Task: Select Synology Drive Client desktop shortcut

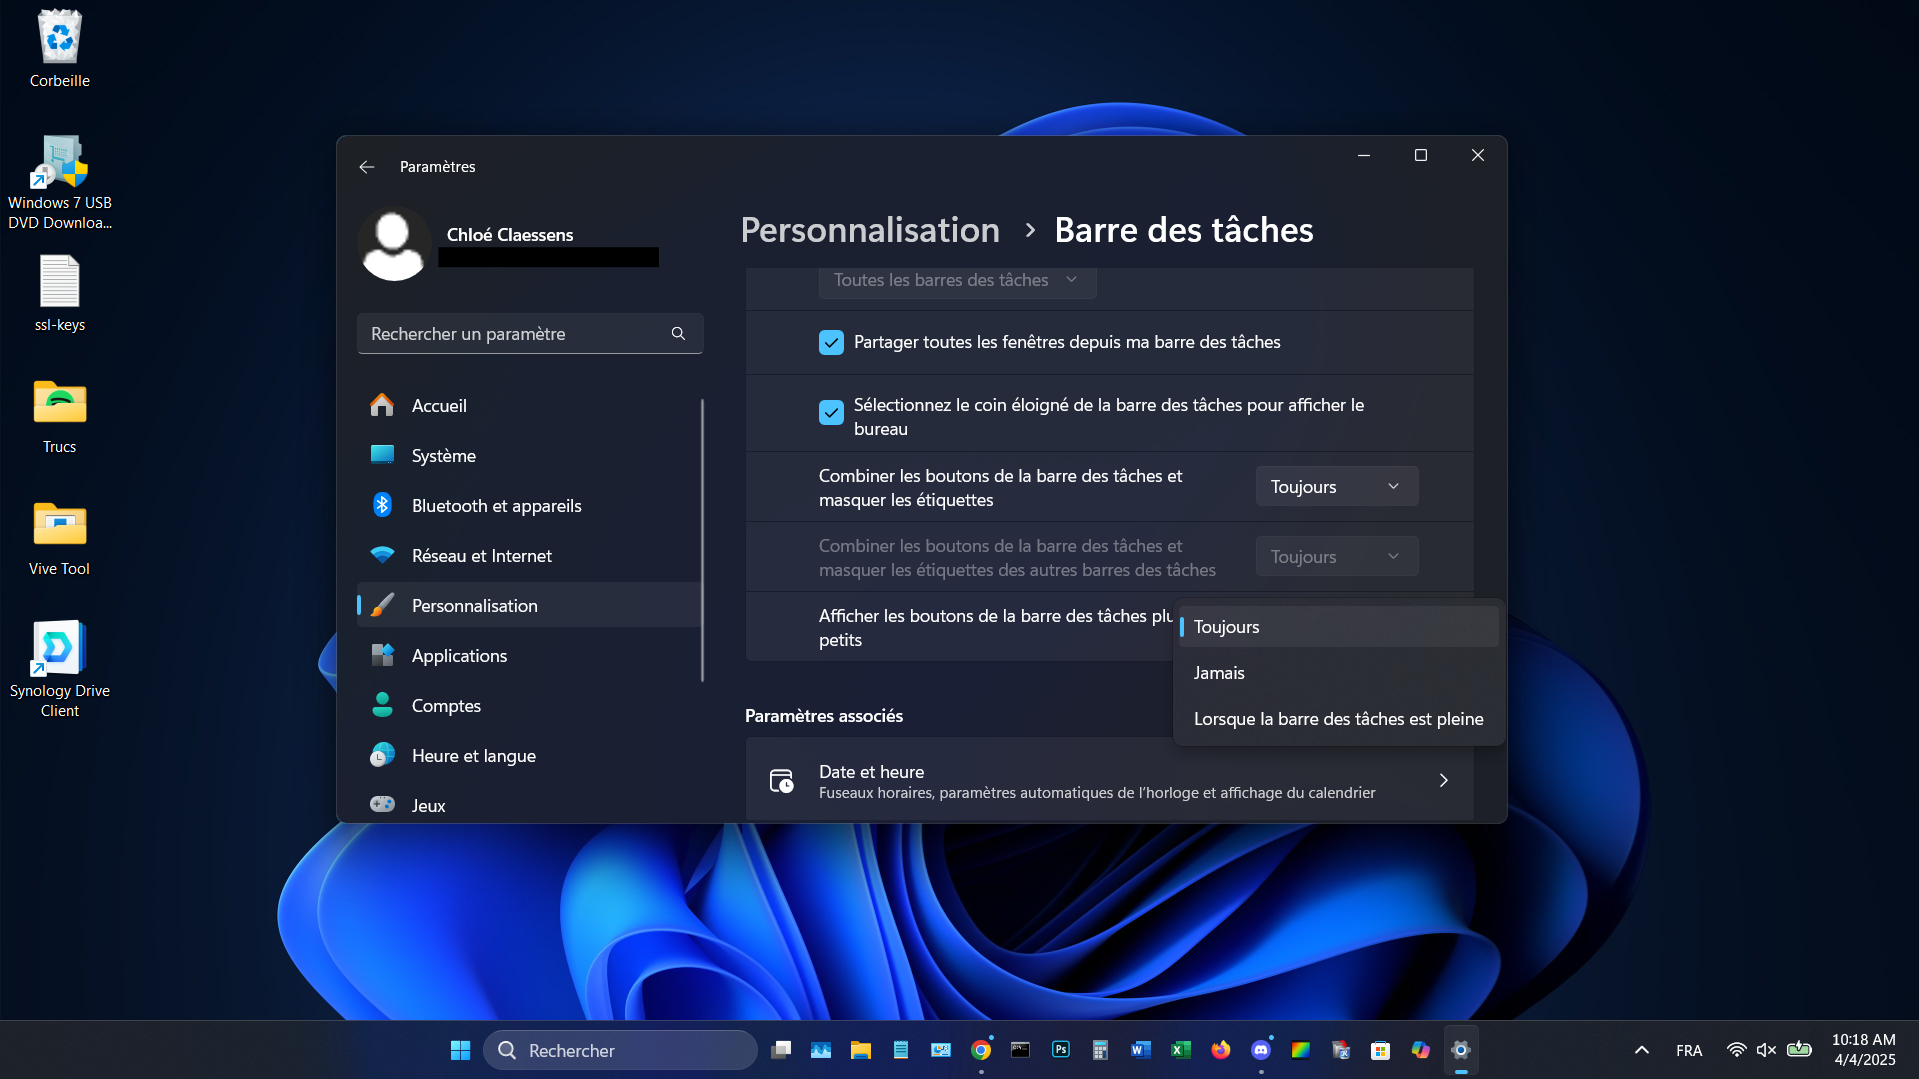Action: 60,669
